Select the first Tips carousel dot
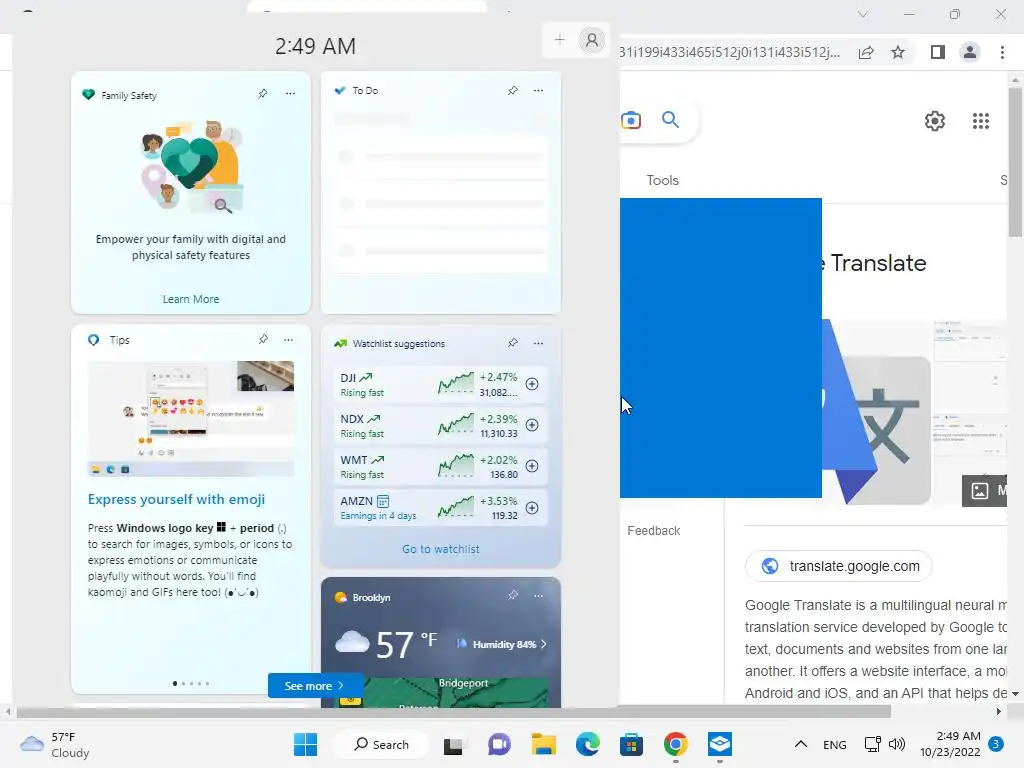The image size is (1024, 768). [x=174, y=683]
